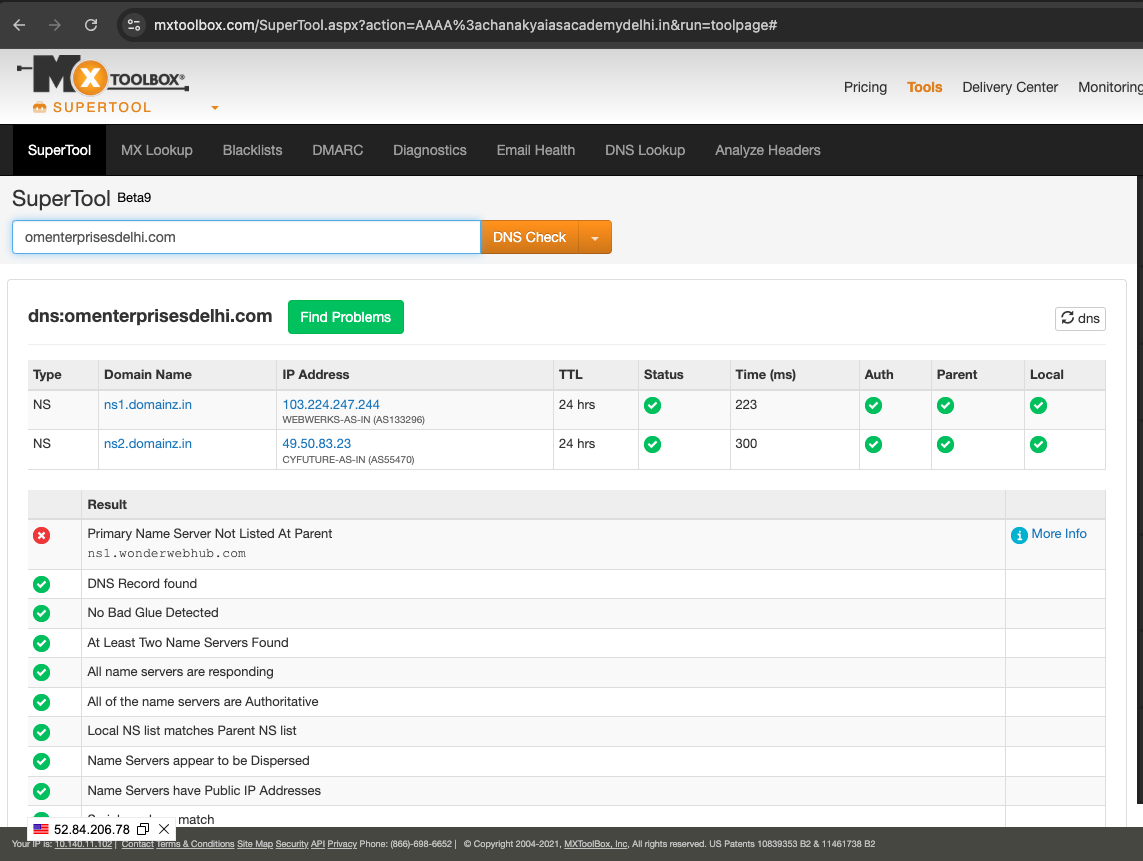Click the copy IP address icon beside 52.84.206.78

click(143, 829)
